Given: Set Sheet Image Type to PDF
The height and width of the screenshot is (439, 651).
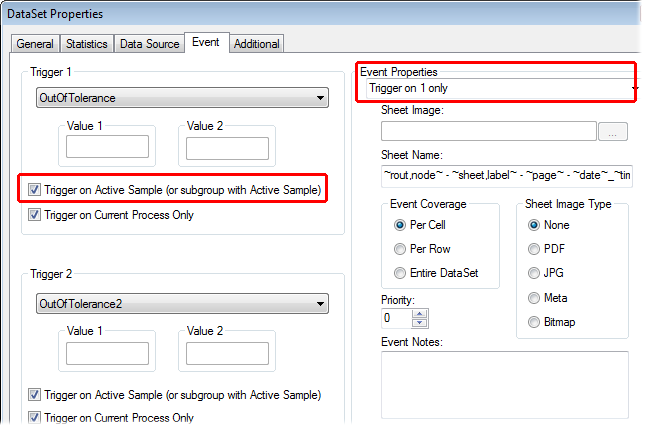Looking at the screenshot, I should 534,249.
